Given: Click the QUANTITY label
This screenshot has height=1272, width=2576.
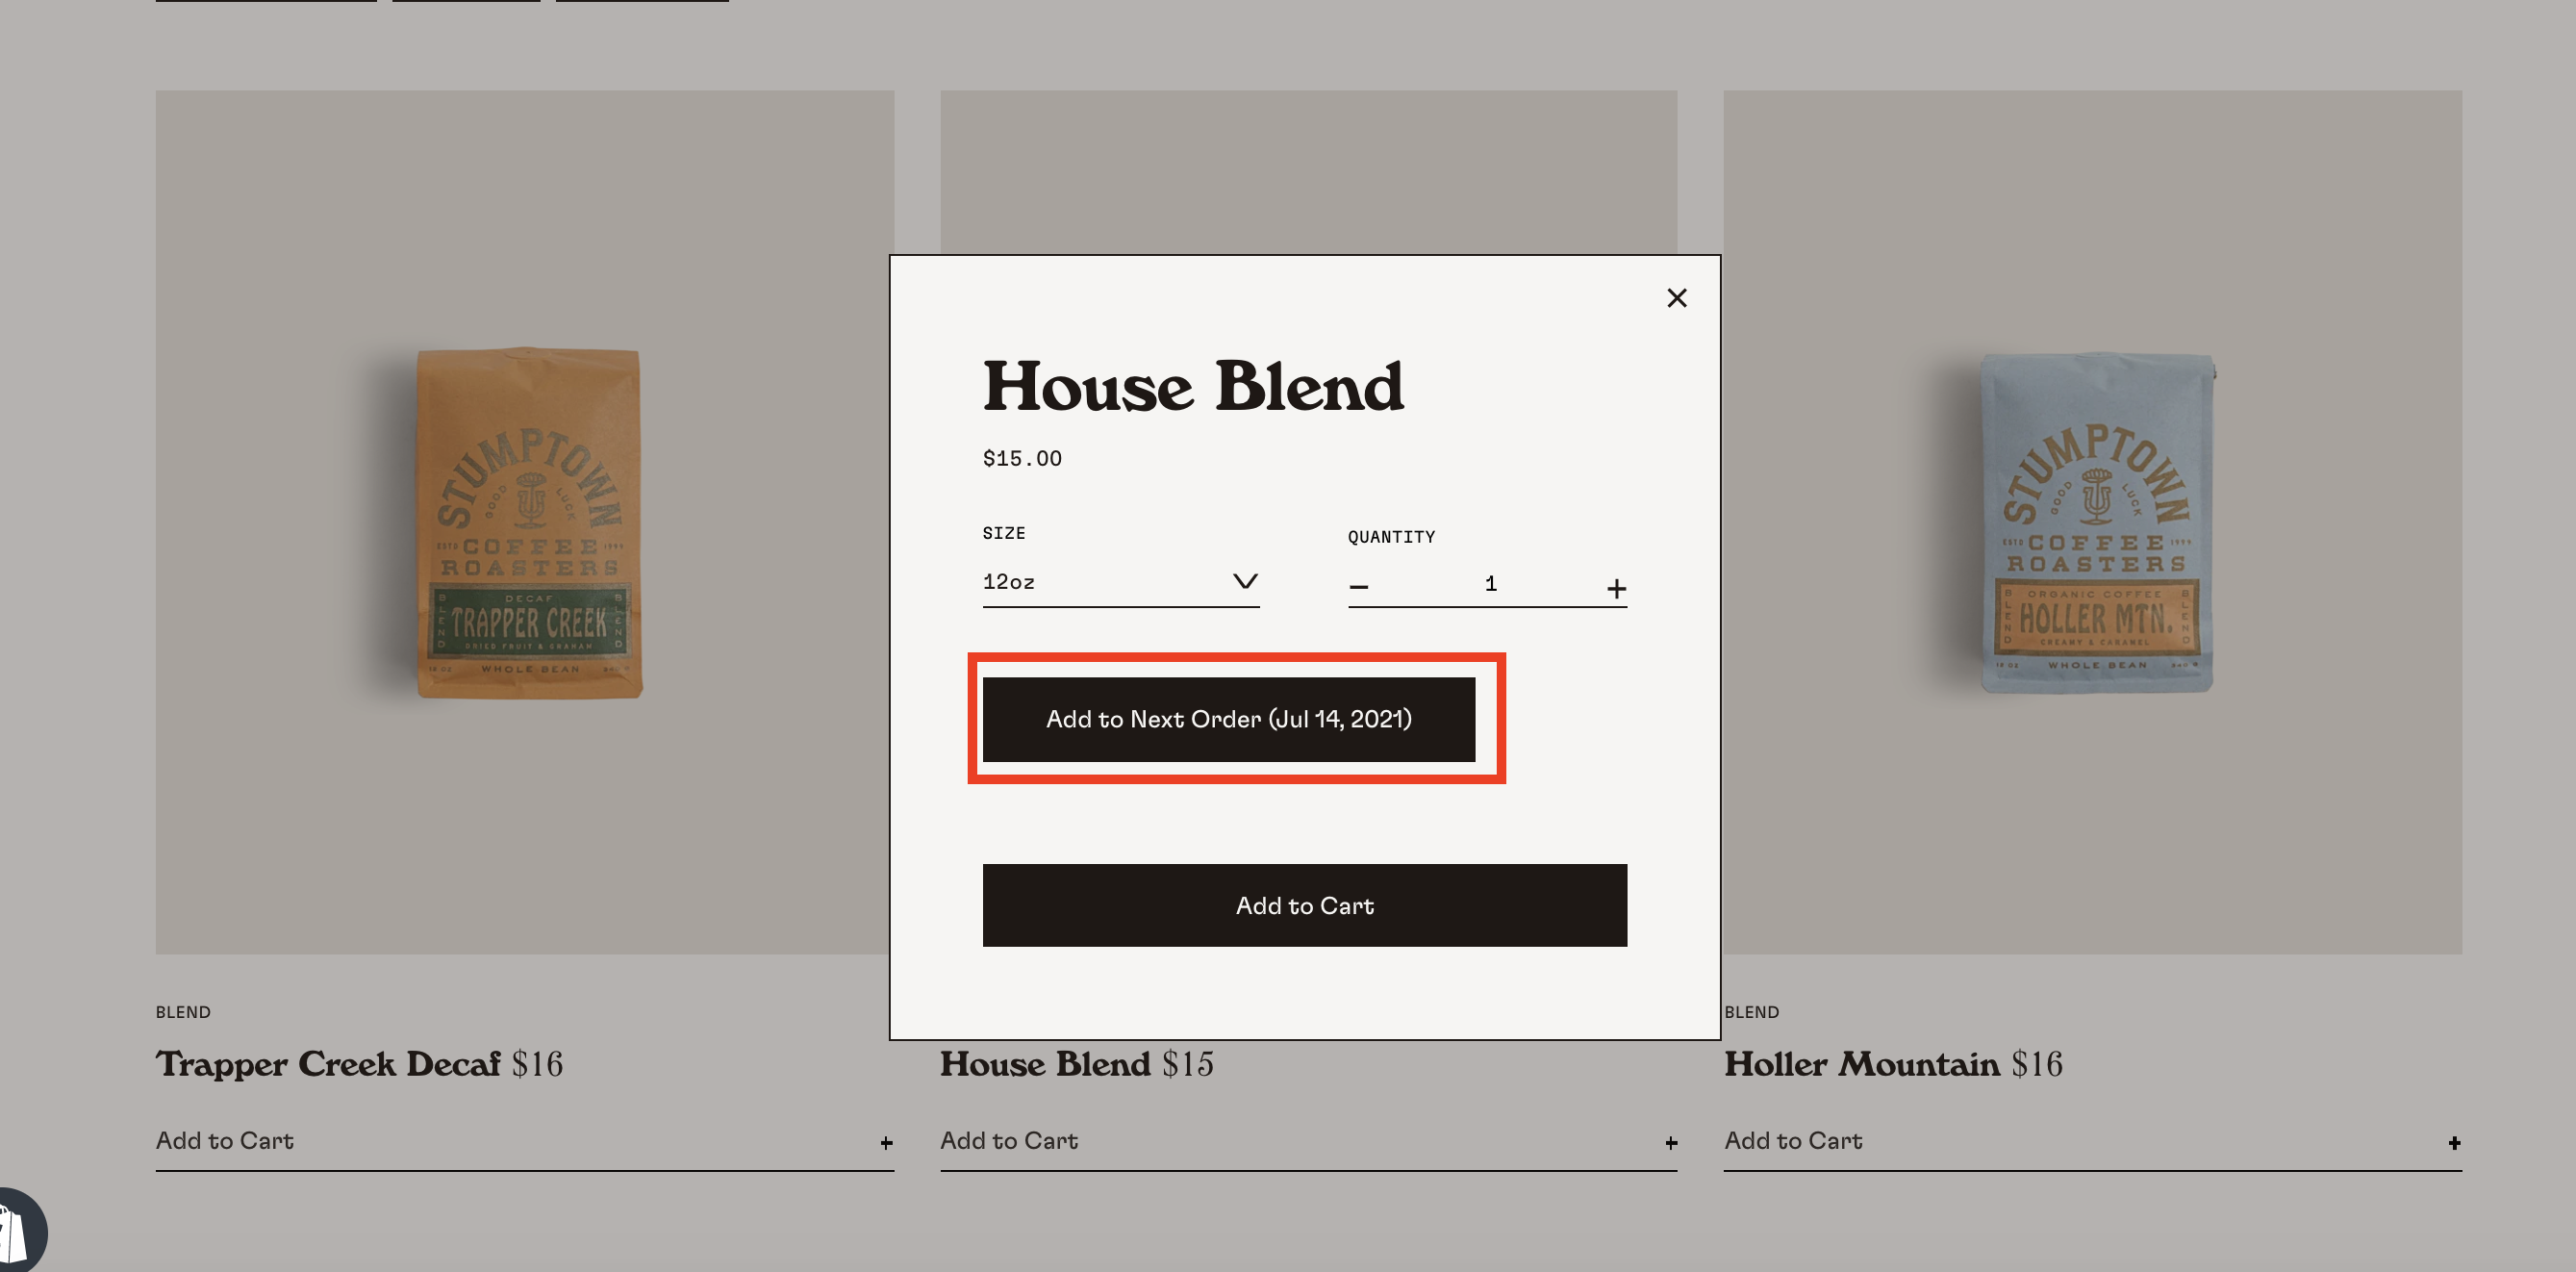Looking at the screenshot, I should tap(1391, 537).
